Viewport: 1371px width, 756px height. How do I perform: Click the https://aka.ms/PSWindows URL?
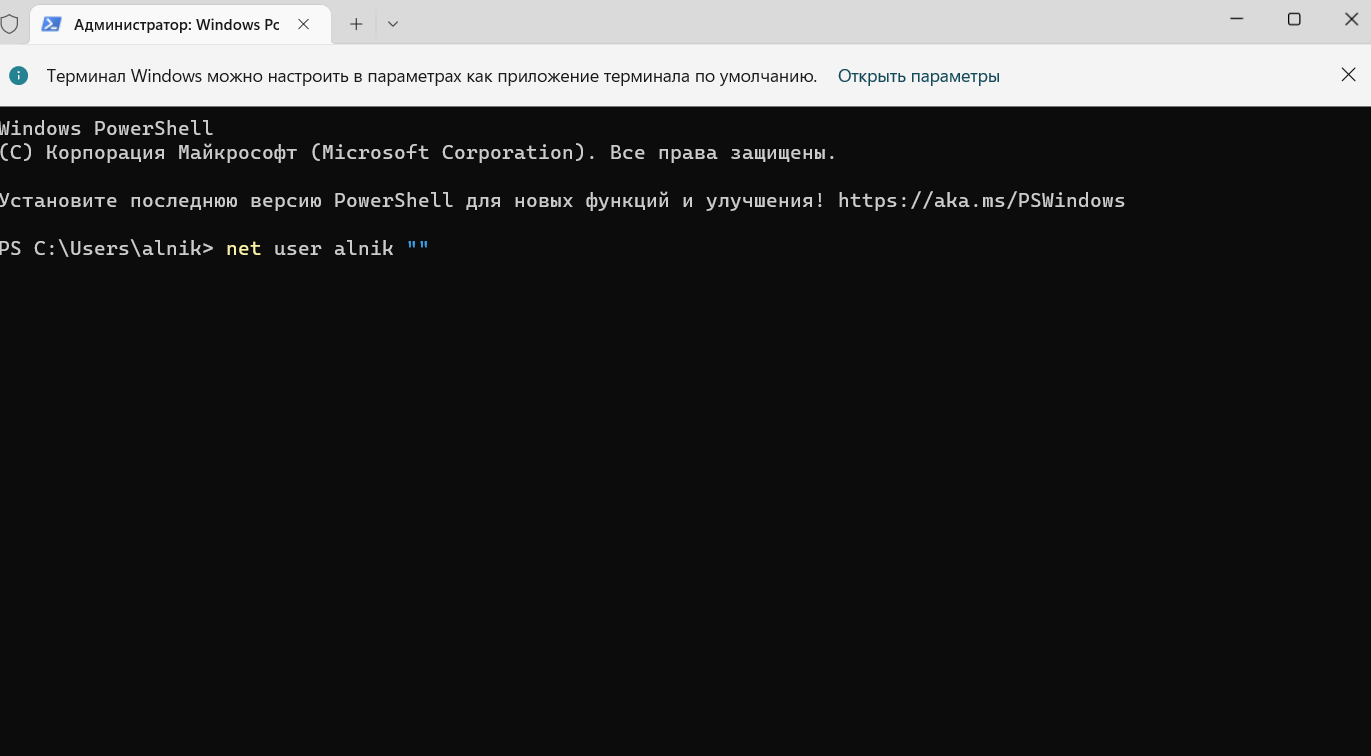click(981, 201)
